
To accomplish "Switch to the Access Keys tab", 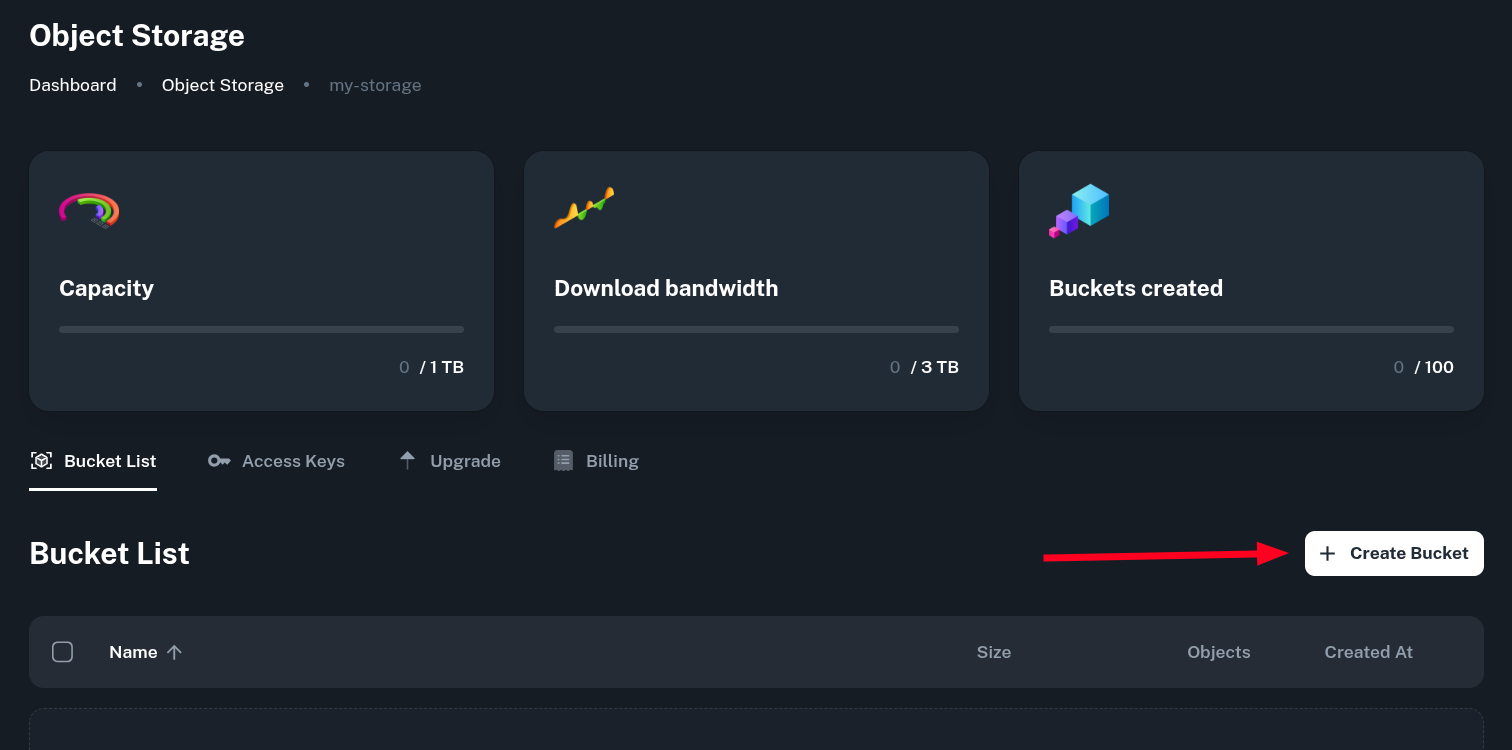I will (x=293, y=461).
